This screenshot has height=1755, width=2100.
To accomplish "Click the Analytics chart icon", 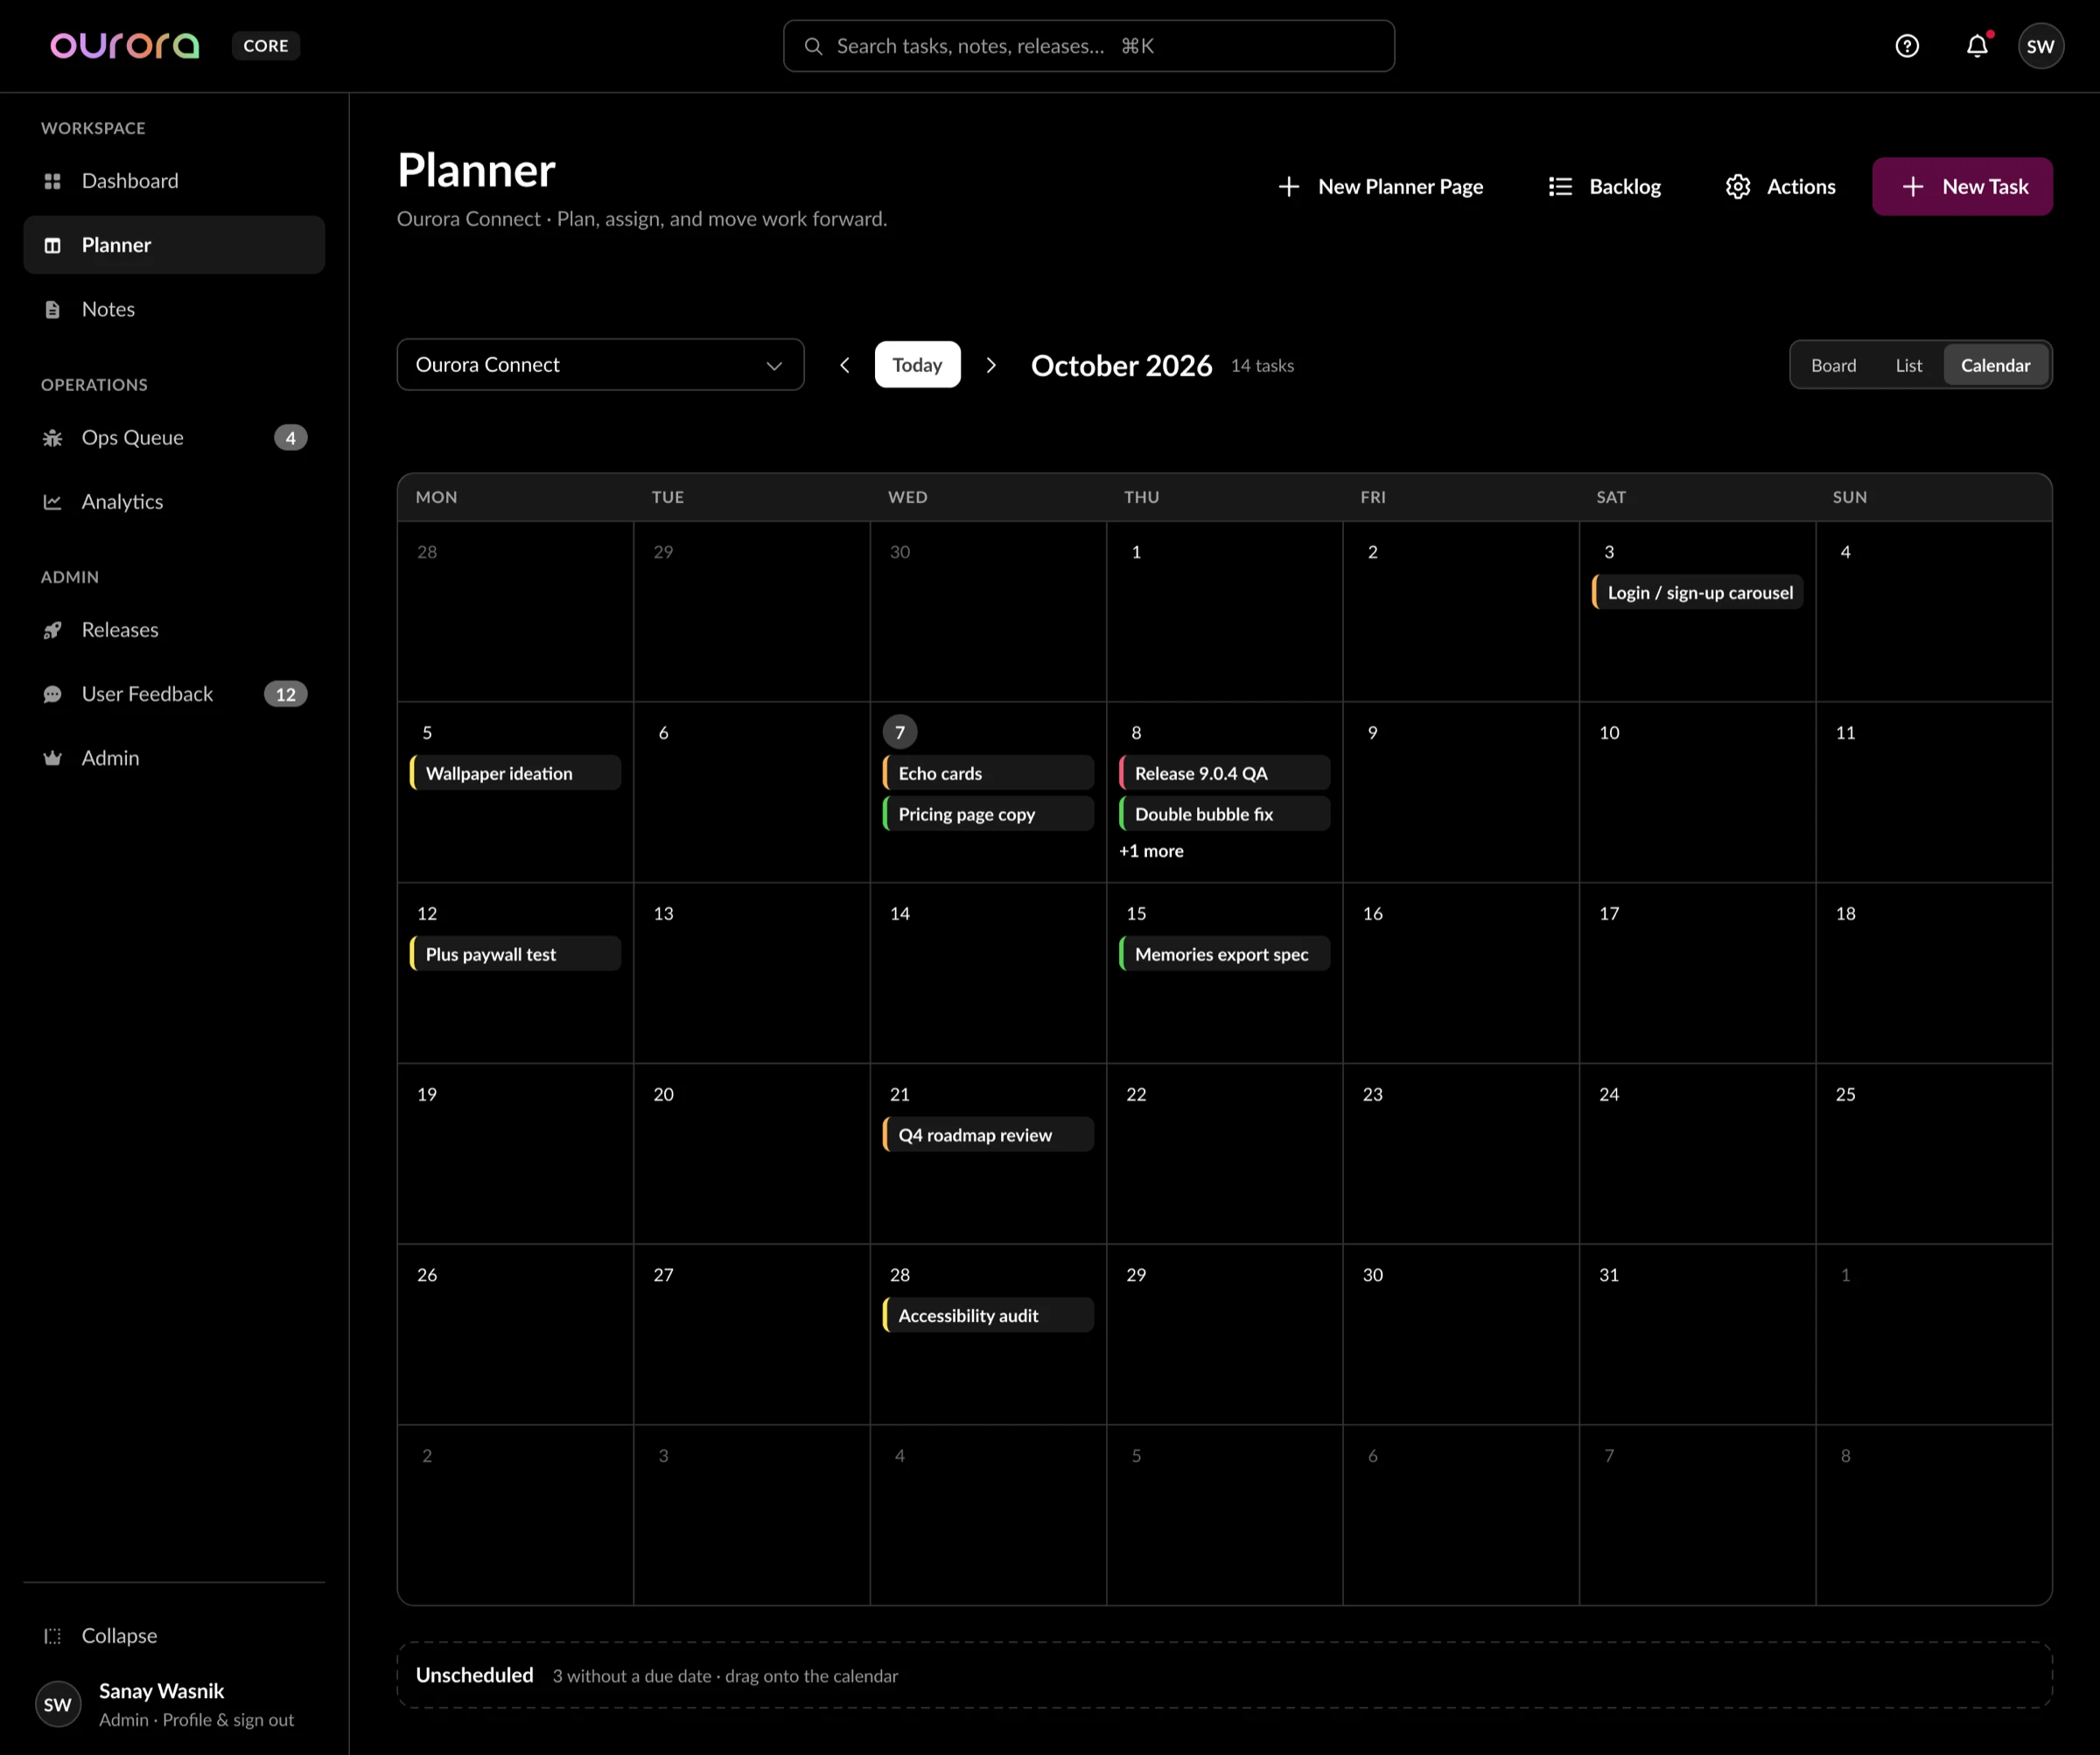I will [53, 501].
